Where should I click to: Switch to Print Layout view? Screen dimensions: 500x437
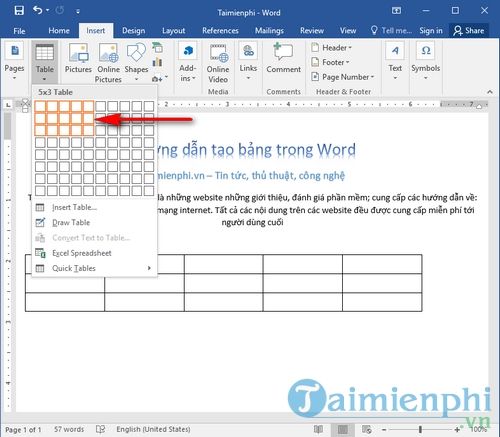[x=343, y=429]
